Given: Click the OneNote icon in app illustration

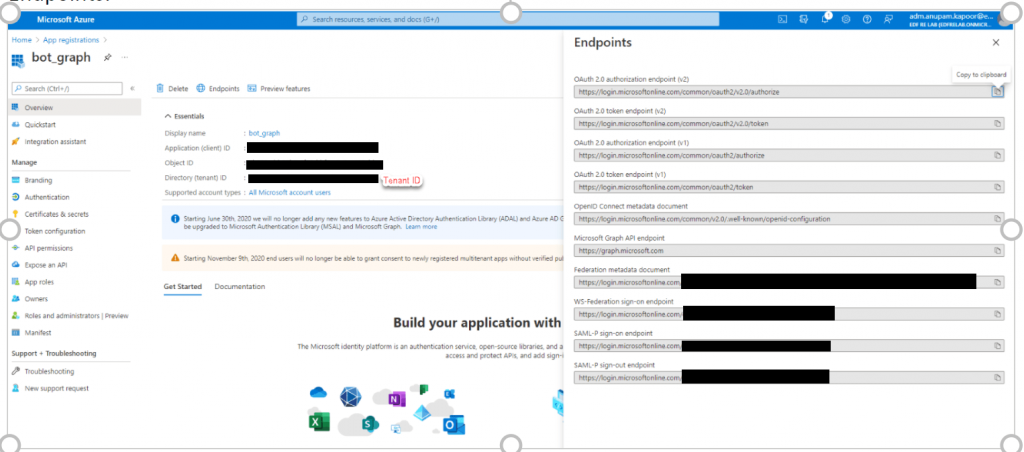Looking at the screenshot, I should (397, 398).
